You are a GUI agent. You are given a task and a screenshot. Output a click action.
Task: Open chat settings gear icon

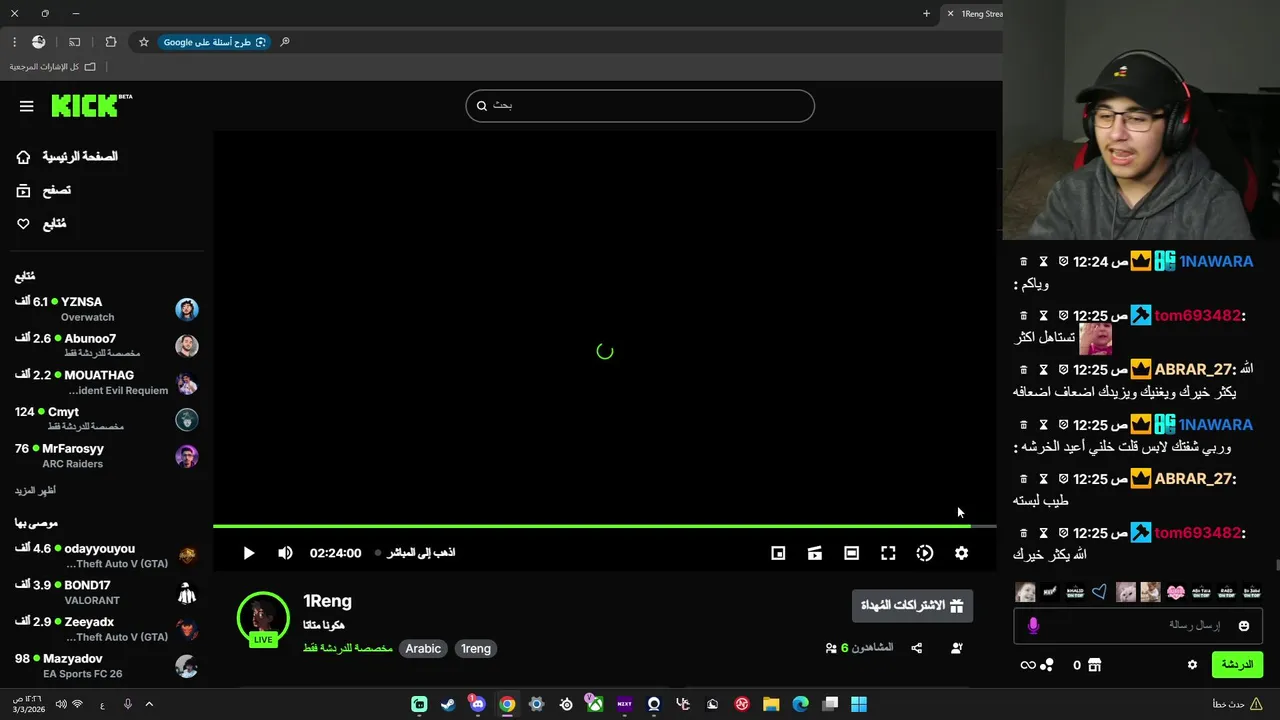pyautogui.click(x=1192, y=665)
